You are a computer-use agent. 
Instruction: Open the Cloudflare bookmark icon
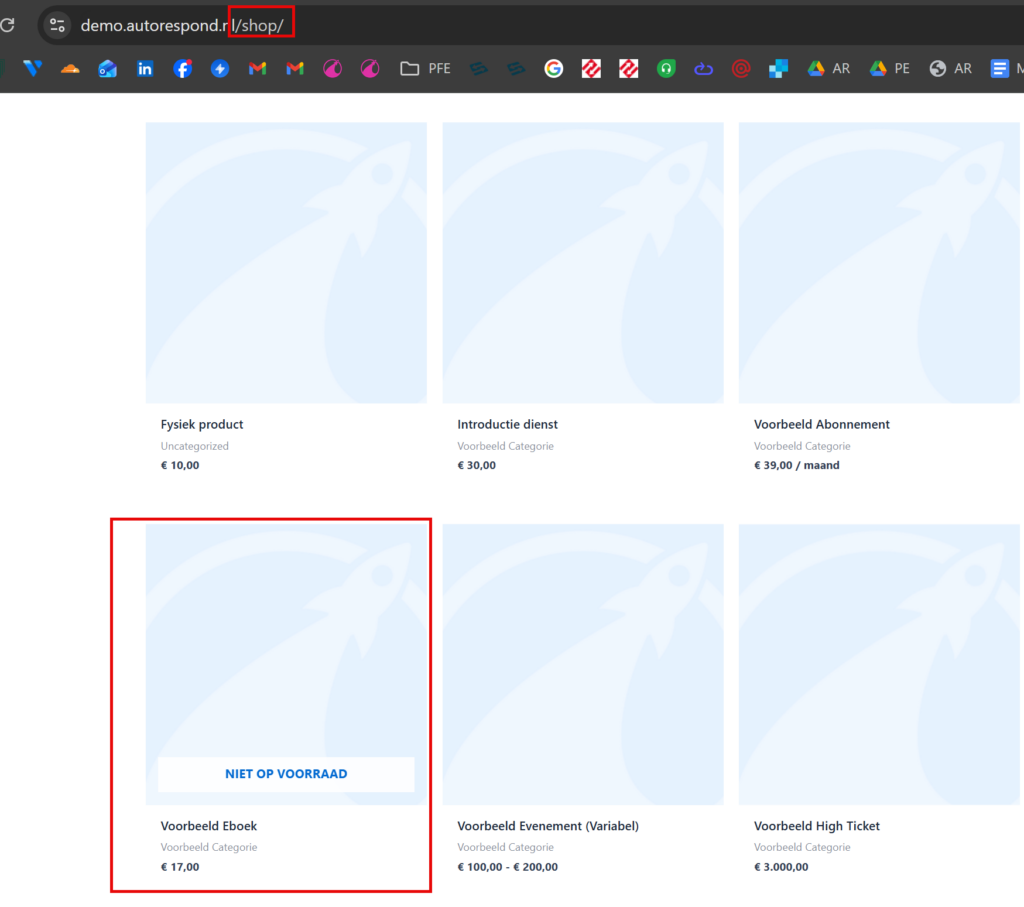(x=70, y=68)
